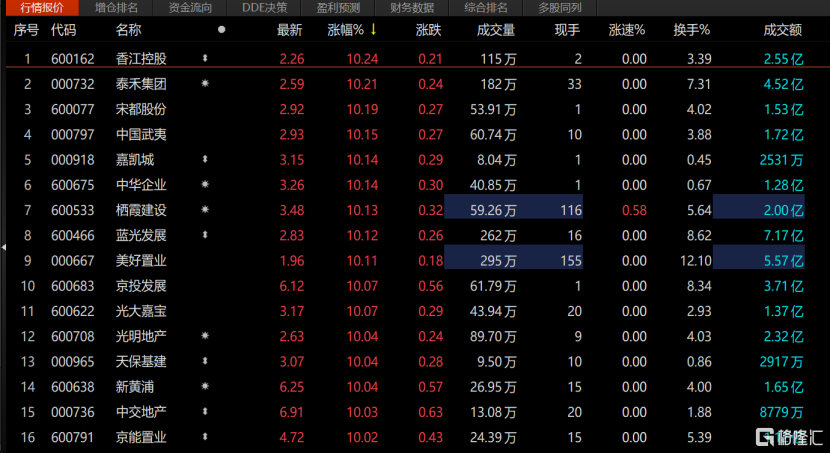Select stock name 美好置业

pos(141,261)
